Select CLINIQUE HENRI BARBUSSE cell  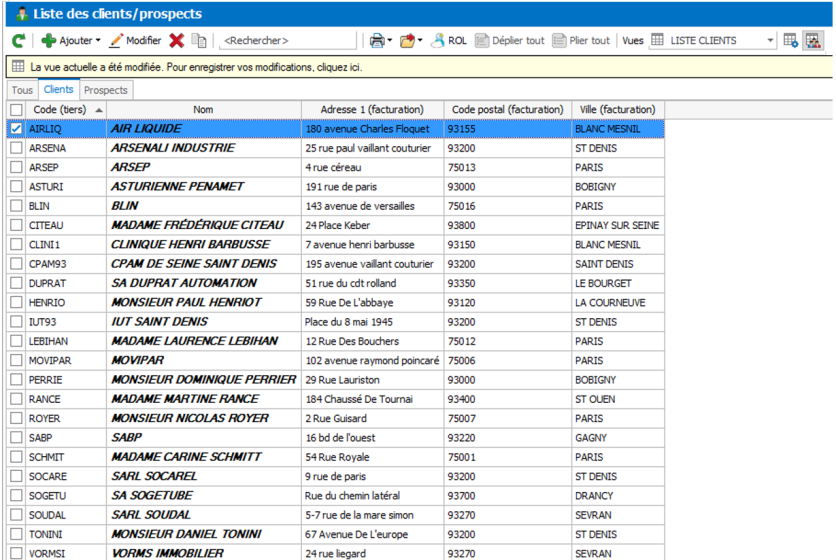coord(204,244)
